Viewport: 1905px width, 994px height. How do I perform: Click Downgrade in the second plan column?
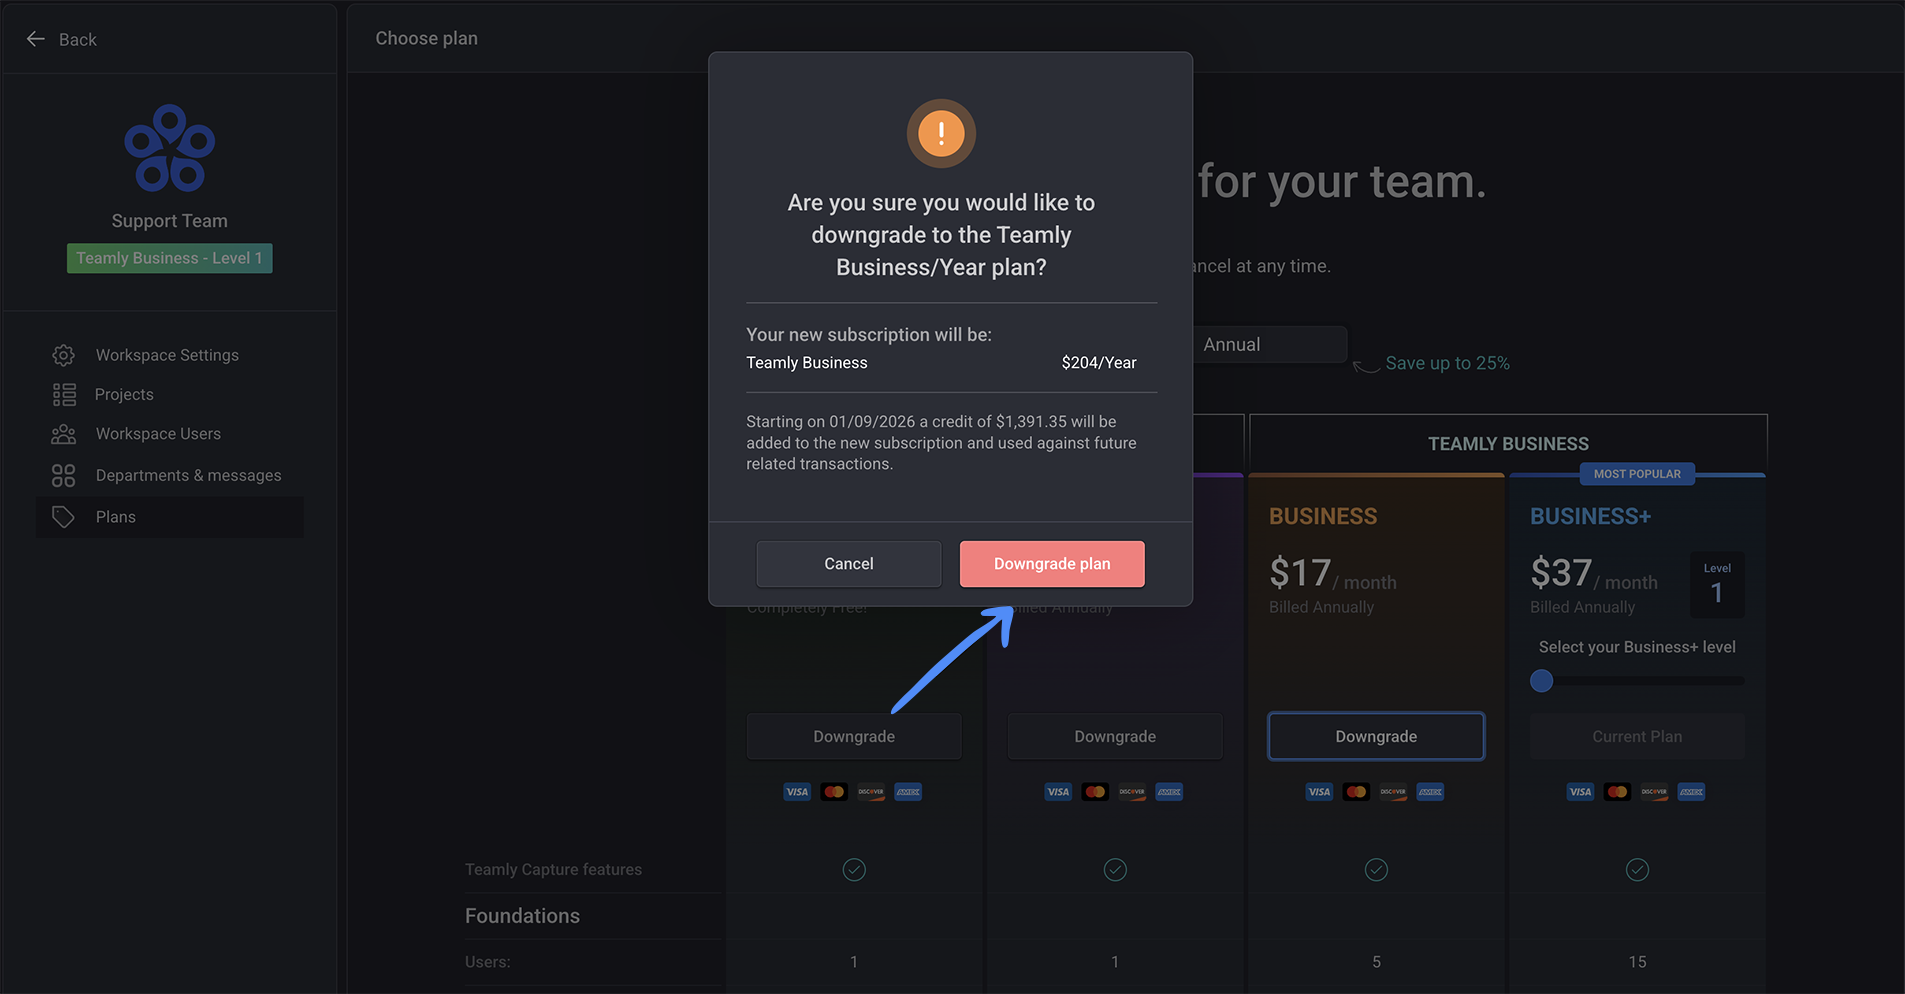pyautogui.click(x=1115, y=736)
